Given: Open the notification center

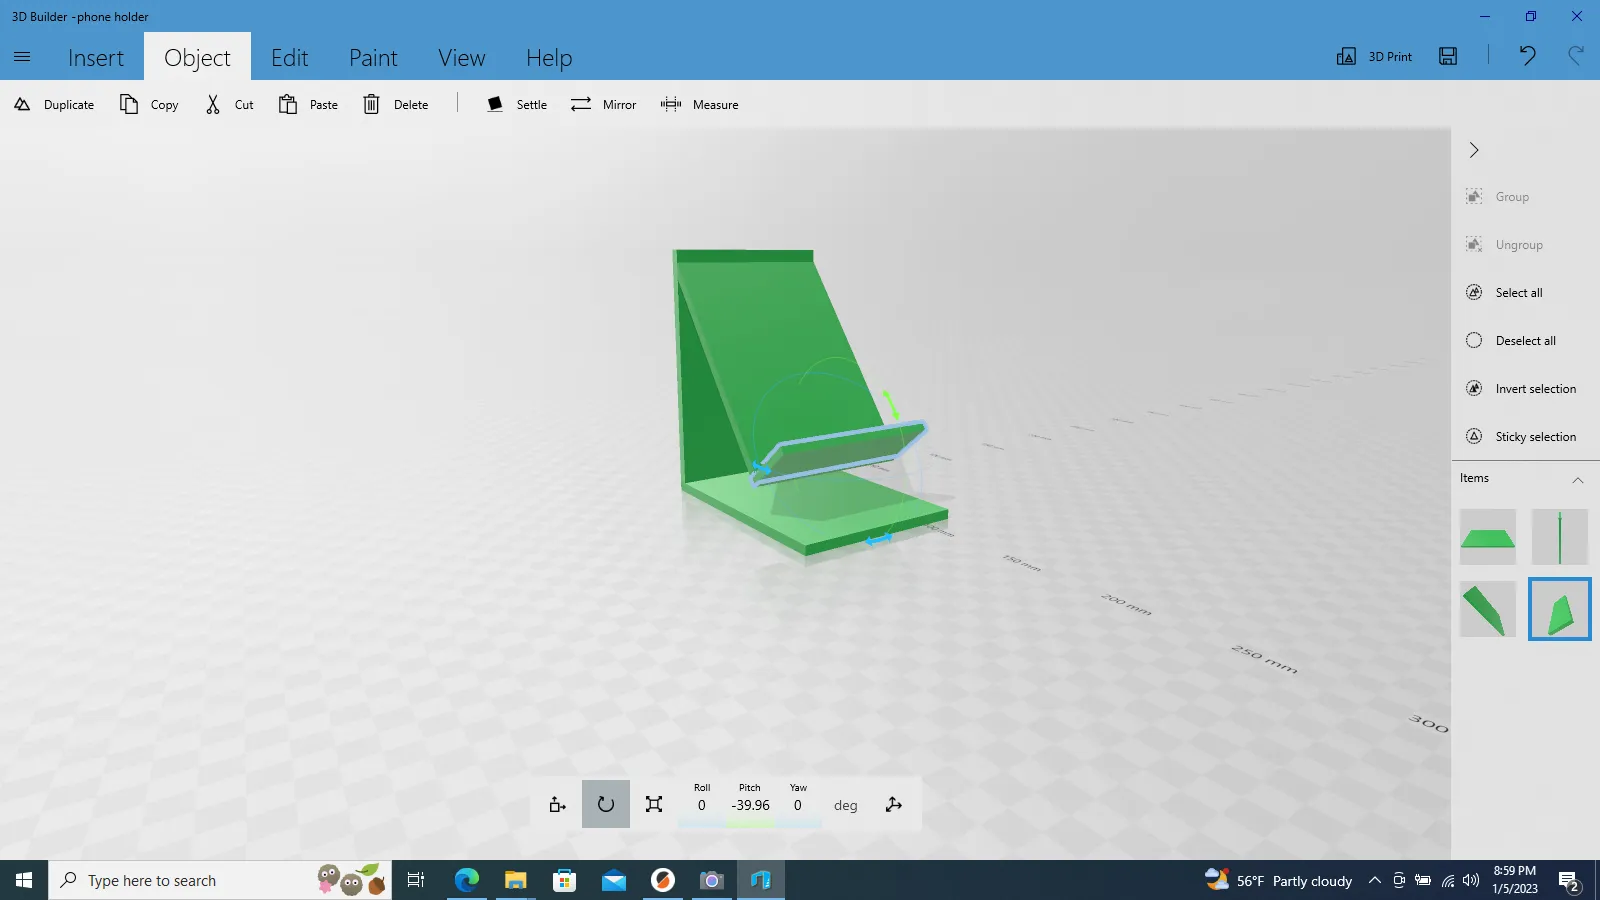Looking at the screenshot, I should [1569, 881].
